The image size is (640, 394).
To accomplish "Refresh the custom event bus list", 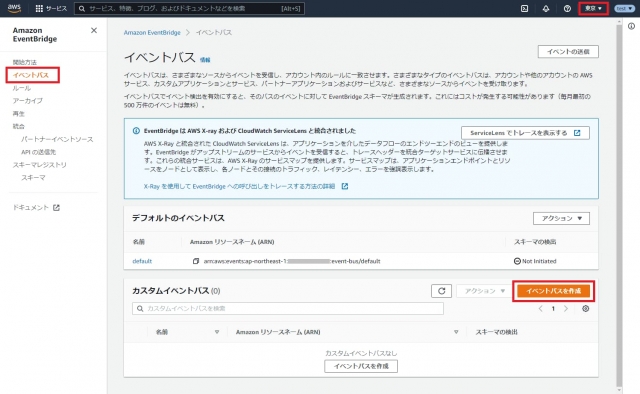I will point(441,291).
